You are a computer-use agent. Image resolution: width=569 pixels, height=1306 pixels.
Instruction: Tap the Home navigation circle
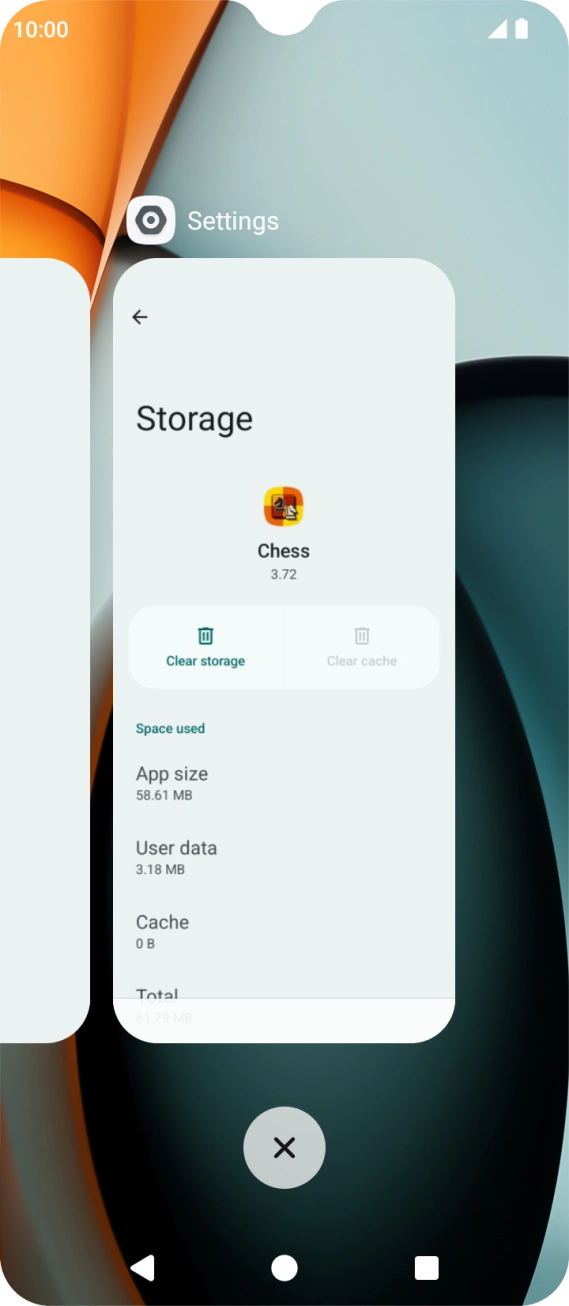pyautogui.click(x=284, y=1268)
